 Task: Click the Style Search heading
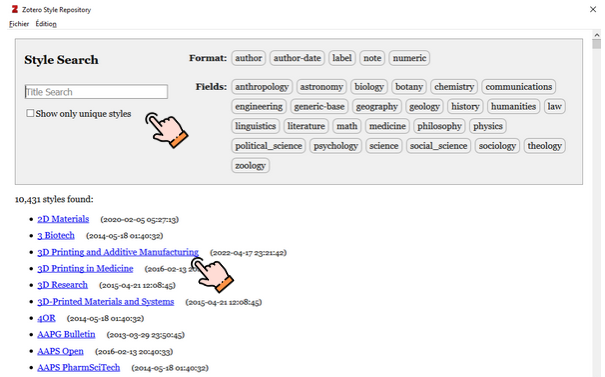point(61,60)
